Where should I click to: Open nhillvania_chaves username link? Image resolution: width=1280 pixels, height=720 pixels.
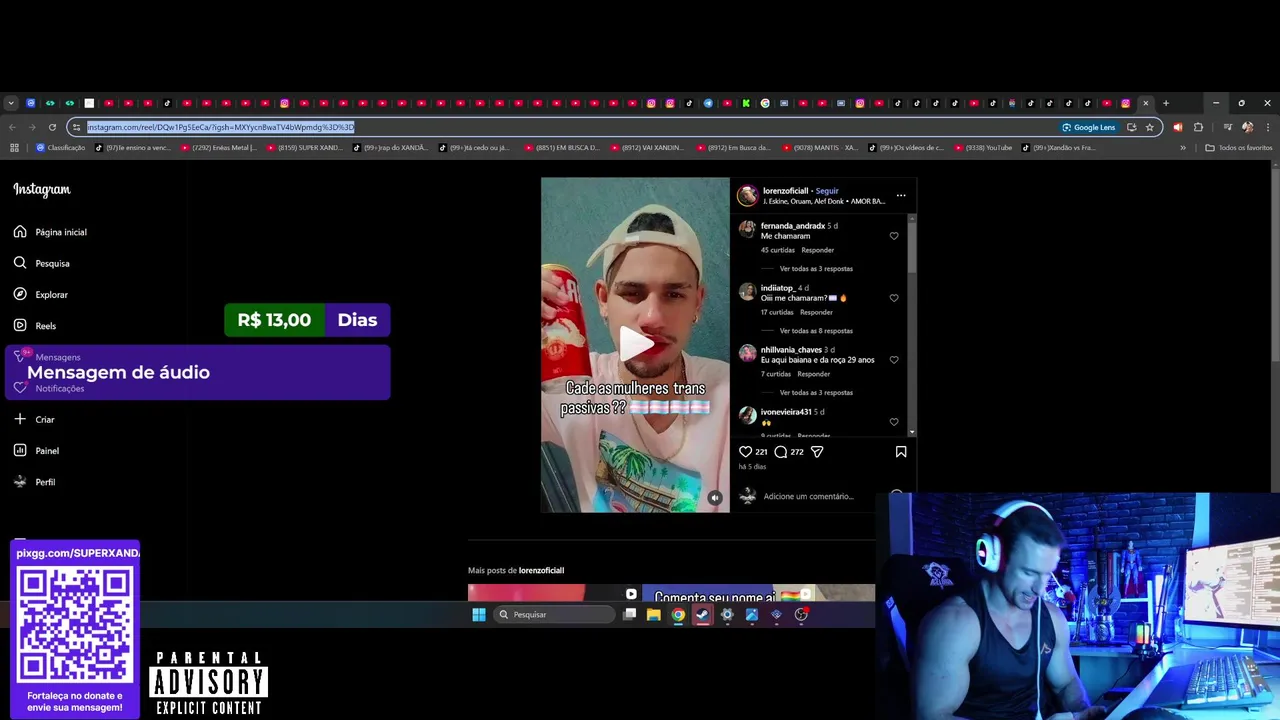click(x=791, y=350)
